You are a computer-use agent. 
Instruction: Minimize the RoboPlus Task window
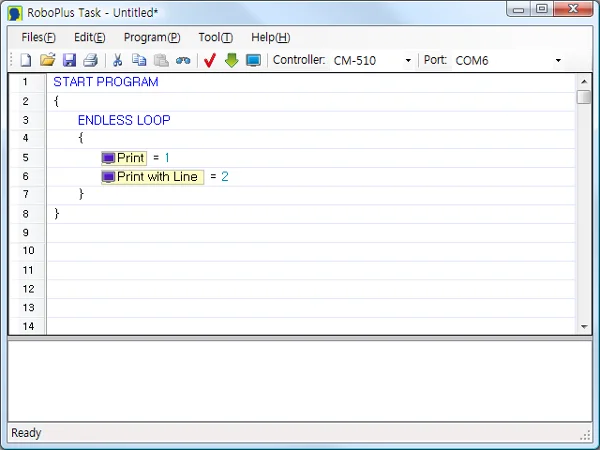pyautogui.click(x=518, y=9)
